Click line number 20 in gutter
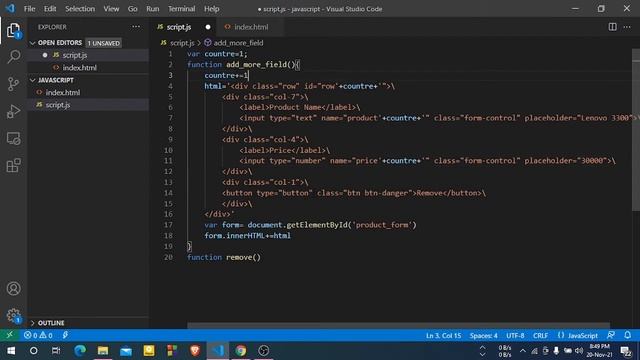The image size is (640, 360). point(168,257)
